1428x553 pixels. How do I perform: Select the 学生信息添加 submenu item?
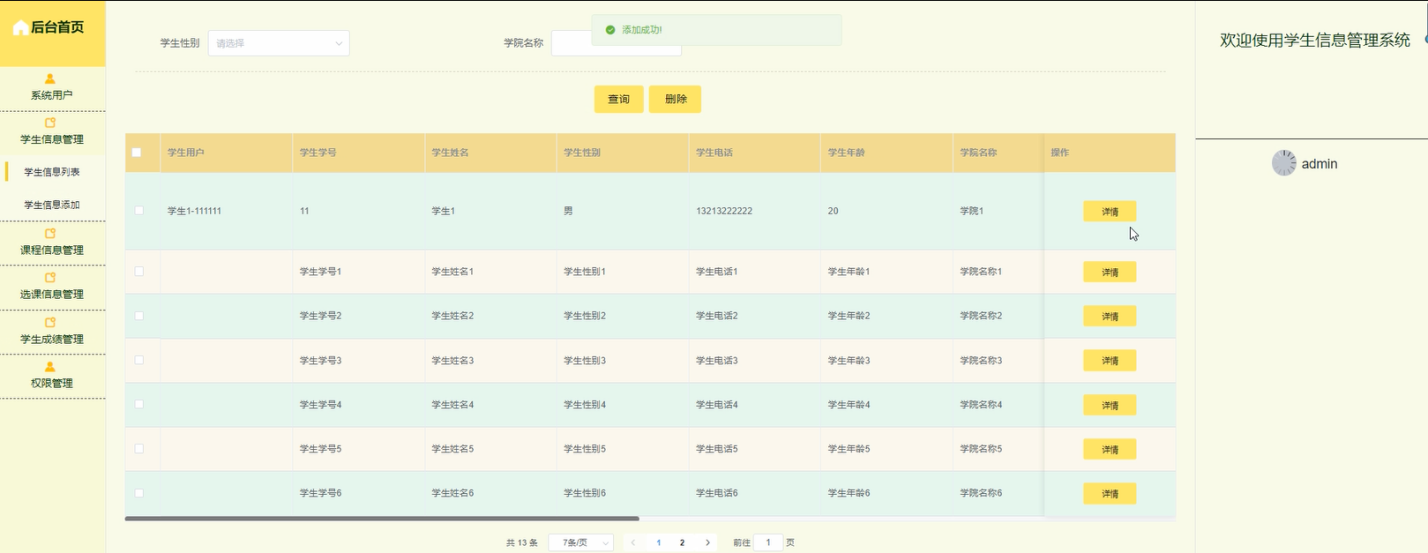[x=52, y=204]
